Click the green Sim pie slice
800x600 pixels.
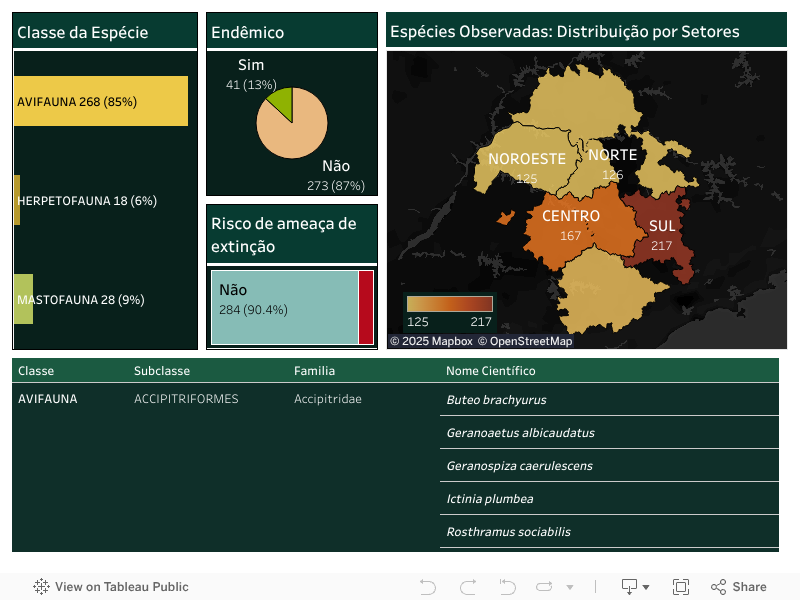click(x=281, y=103)
